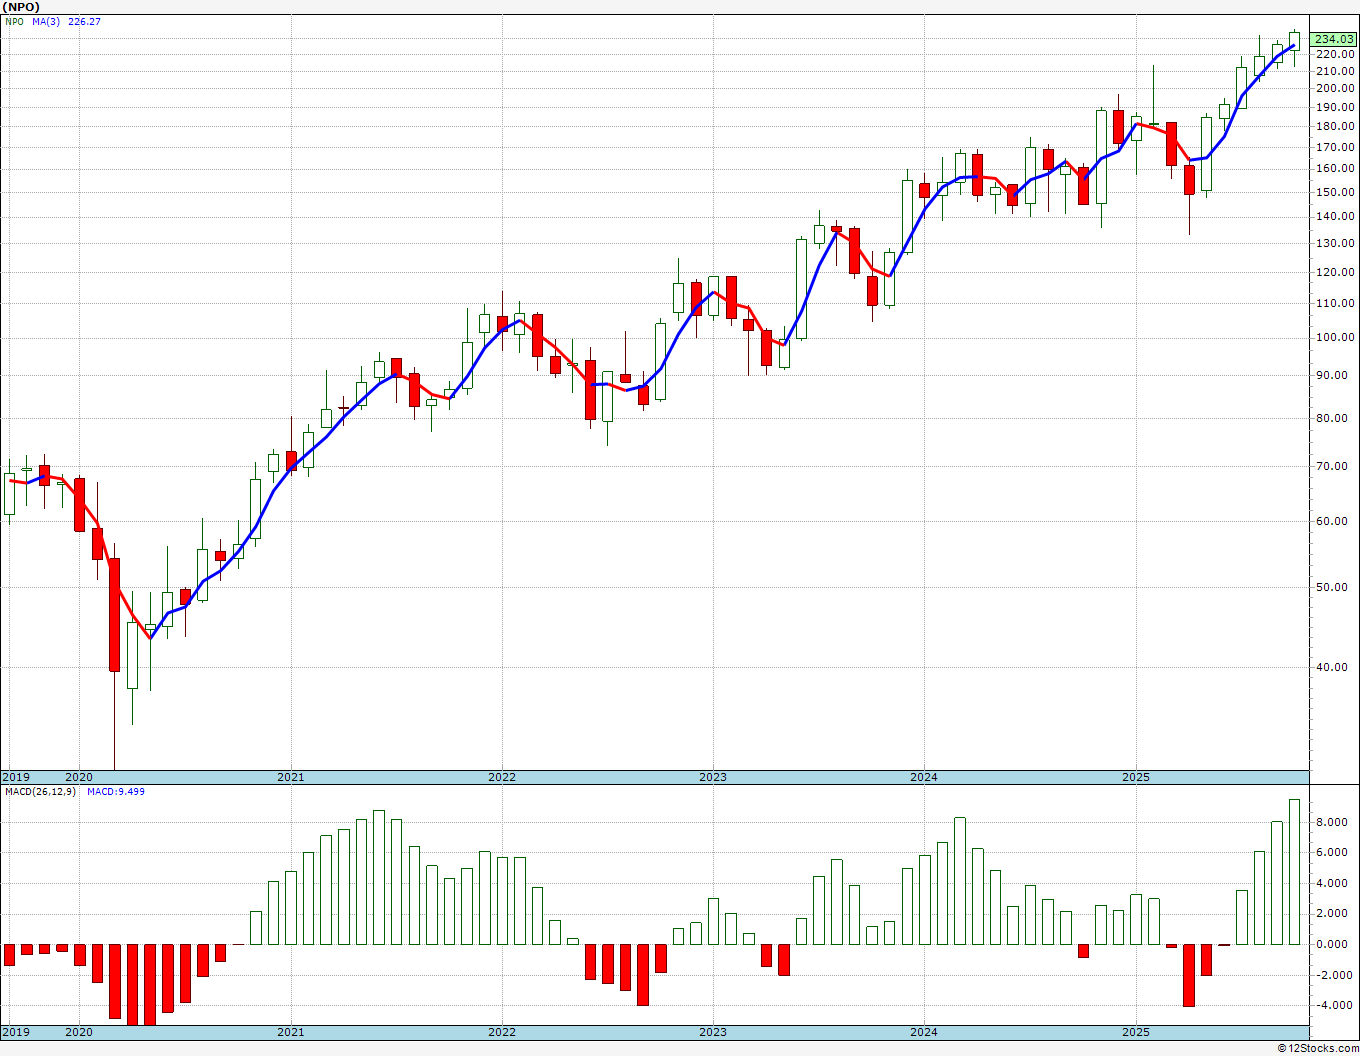This screenshot has height=1056, width=1360.
Task: Select the MA(3) legend label
Action: click(45, 21)
